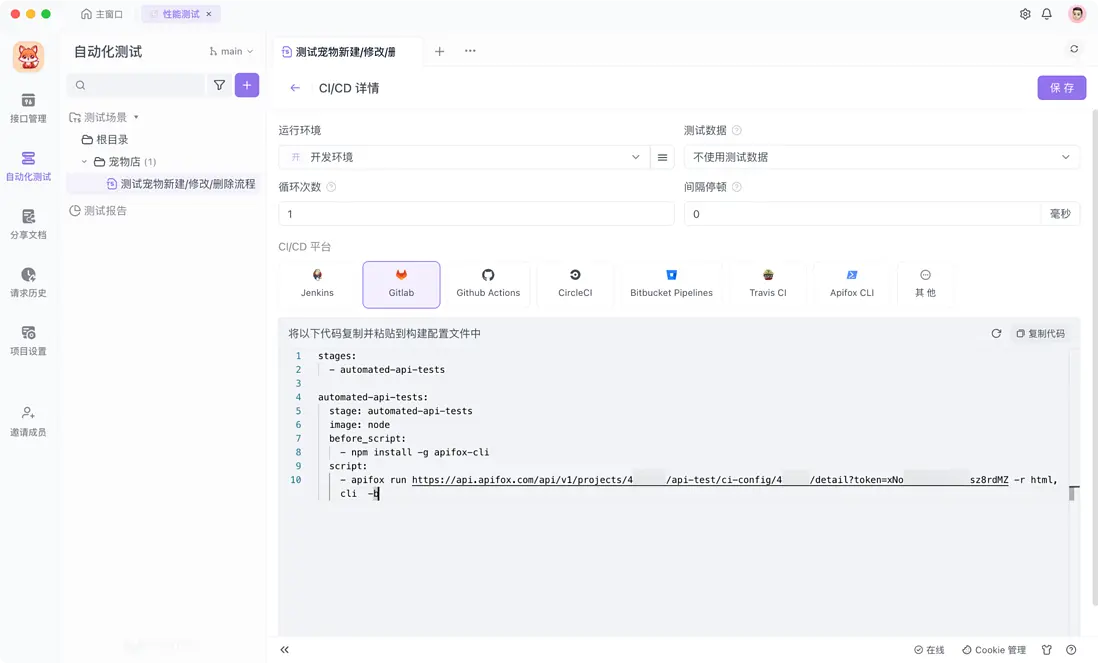Open 邀请成员 in the sidebar
The image size is (1098, 663).
(28, 421)
